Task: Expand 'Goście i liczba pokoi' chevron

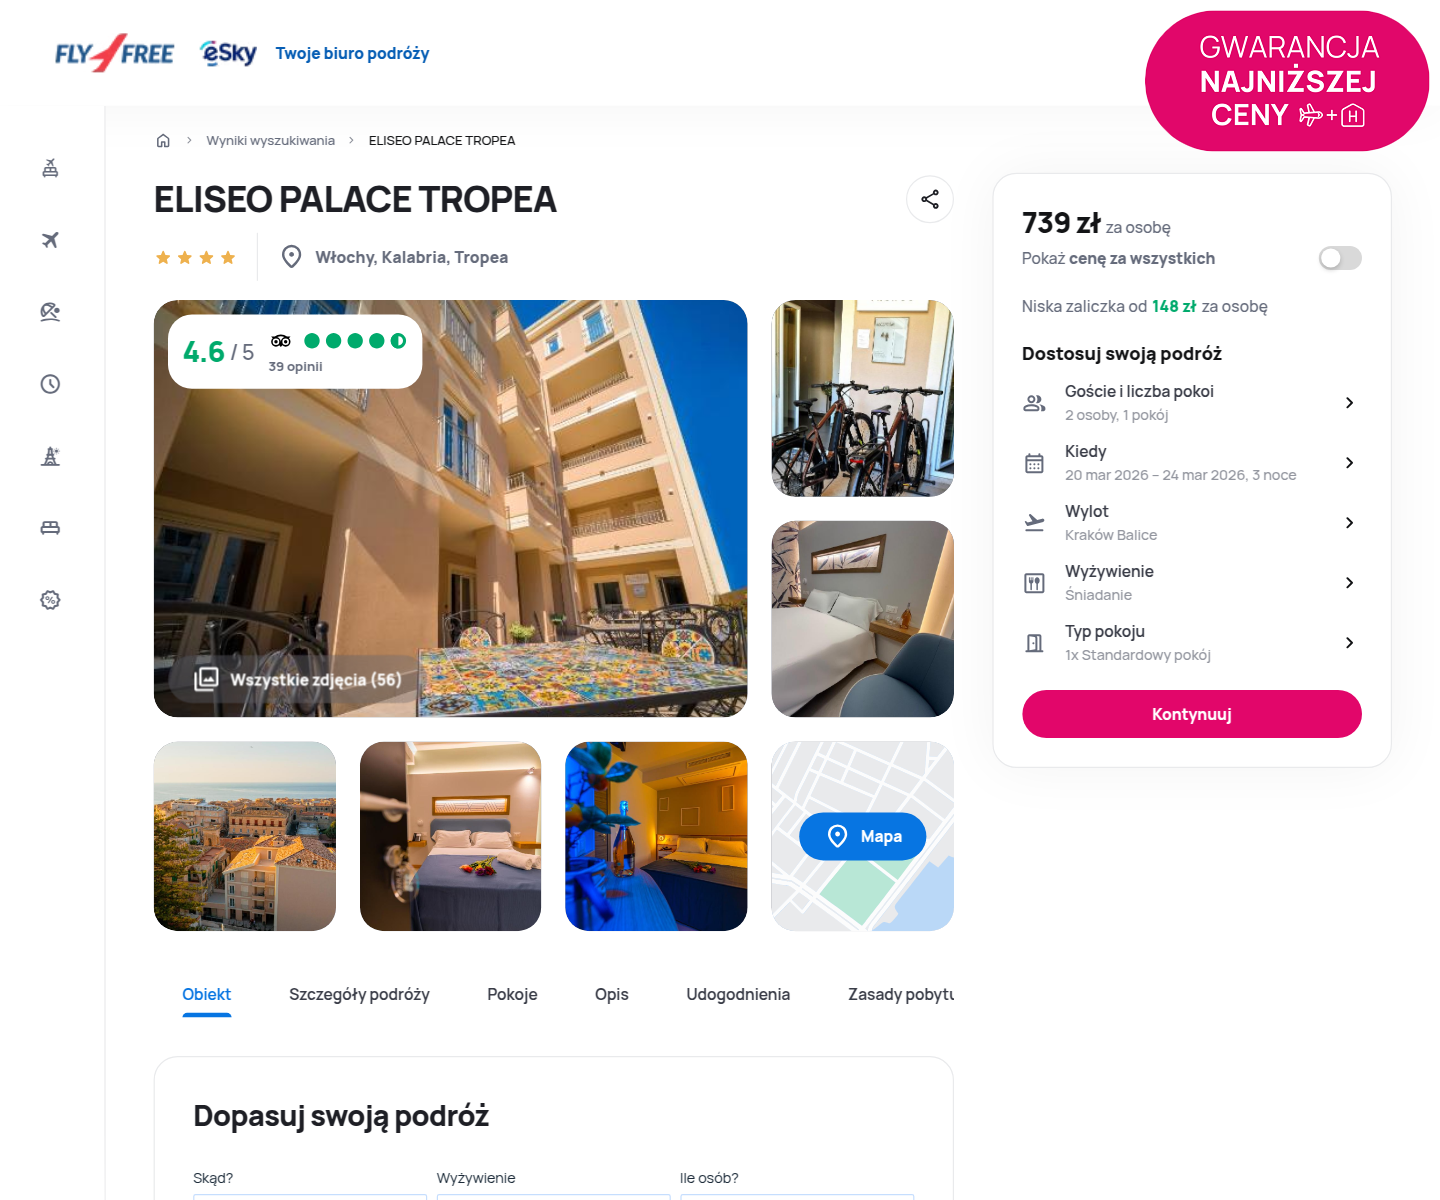Action: [1349, 402]
